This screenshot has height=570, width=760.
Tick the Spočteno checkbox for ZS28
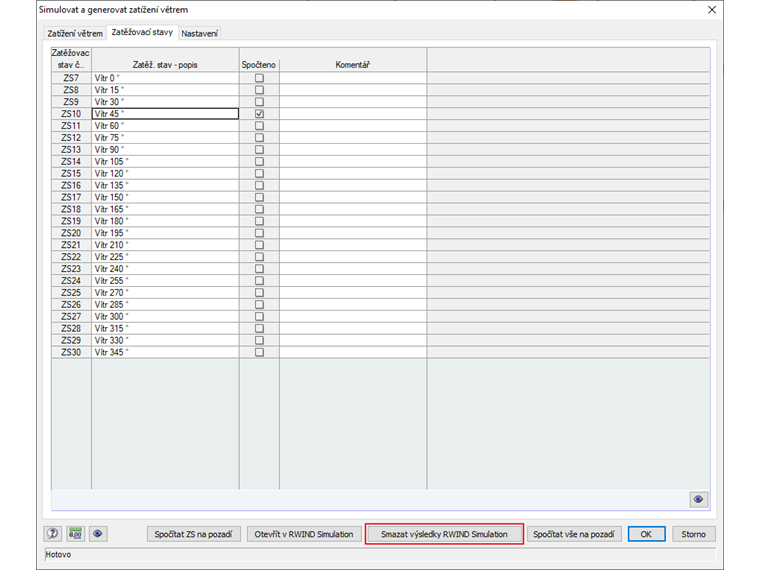click(x=259, y=328)
